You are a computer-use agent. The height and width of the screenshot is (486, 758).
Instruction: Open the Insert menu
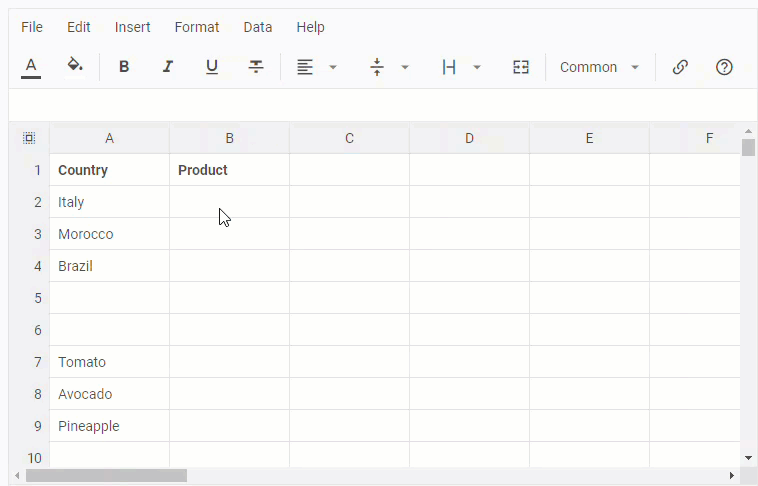pyautogui.click(x=132, y=27)
